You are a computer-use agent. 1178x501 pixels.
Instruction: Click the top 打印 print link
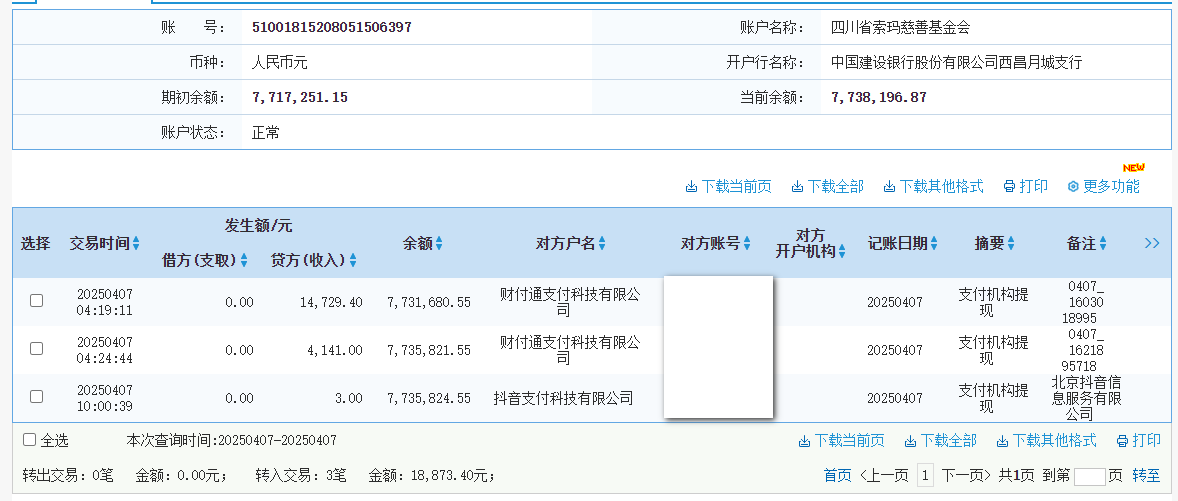(x=1025, y=186)
